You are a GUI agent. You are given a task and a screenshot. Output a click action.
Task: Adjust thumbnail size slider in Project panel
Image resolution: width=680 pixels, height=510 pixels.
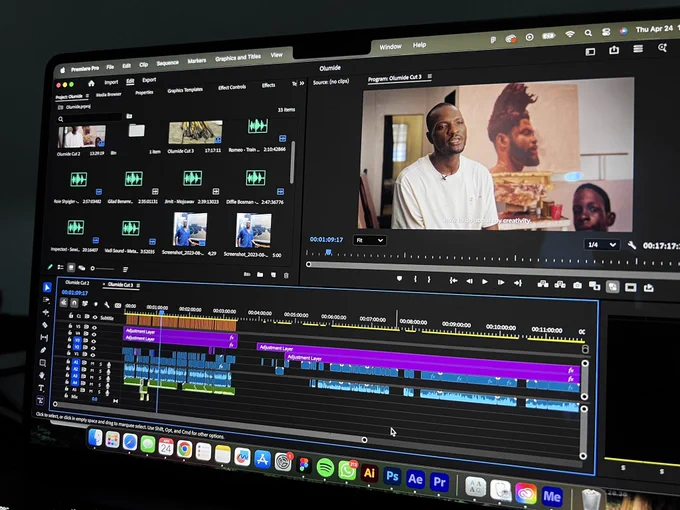pyautogui.click(x=101, y=268)
